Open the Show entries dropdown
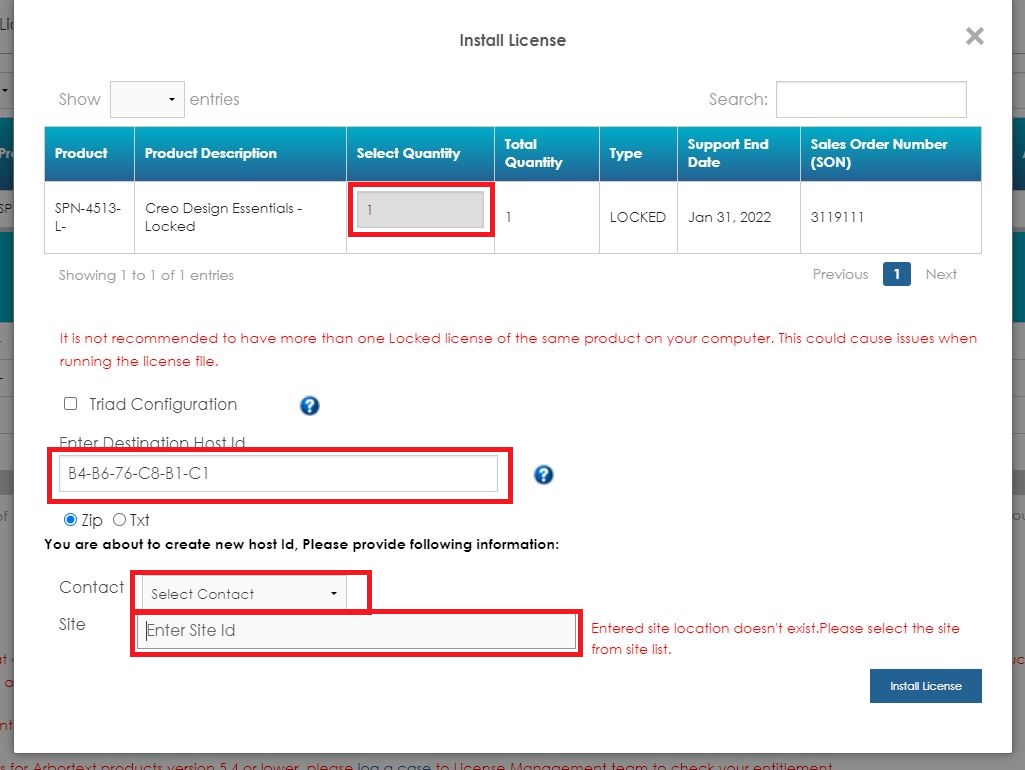The width and height of the screenshot is (1025, 770). coord(147,99)
